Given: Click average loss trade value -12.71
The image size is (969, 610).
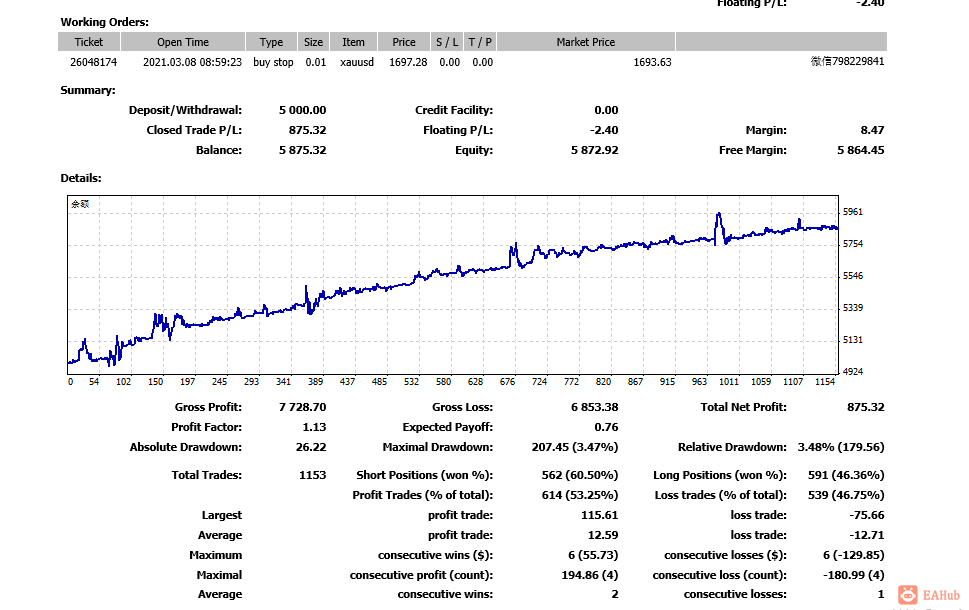Looking at the screenshot, I should [x=867, y=535].
